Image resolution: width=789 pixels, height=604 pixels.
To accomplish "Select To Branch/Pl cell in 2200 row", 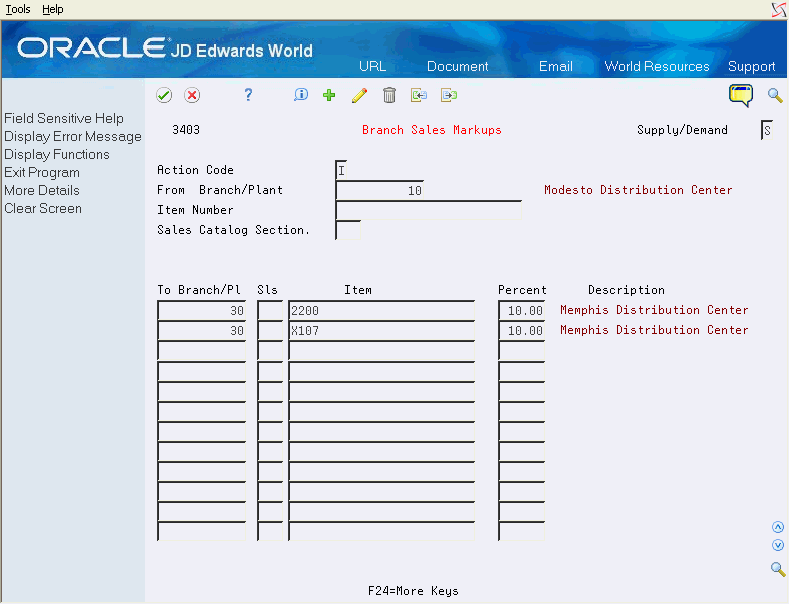I will click(202, 311).
